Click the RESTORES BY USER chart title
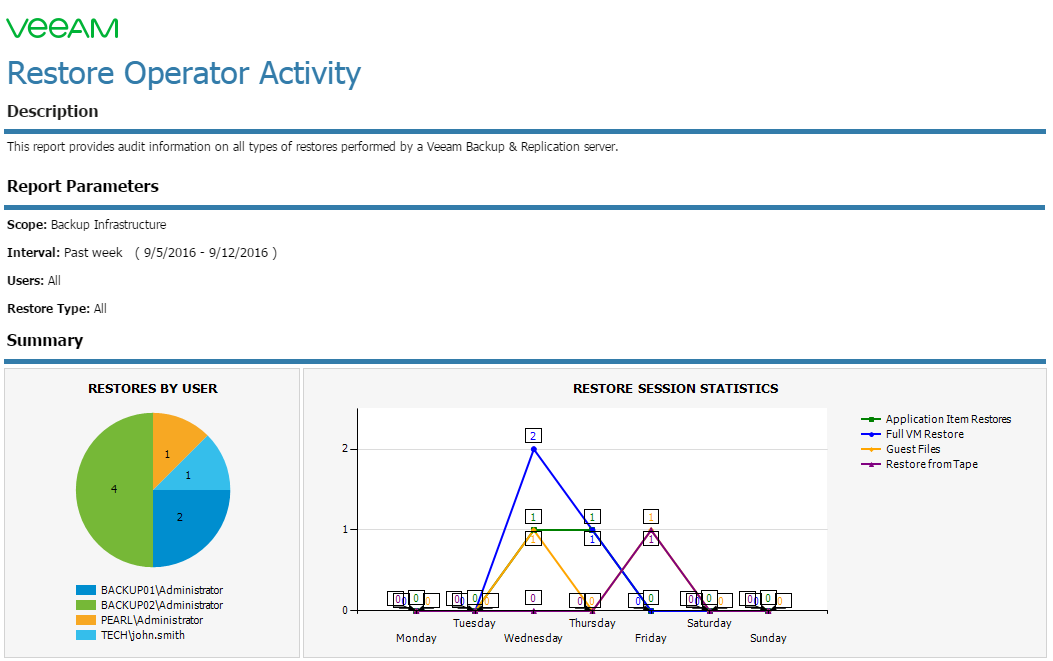 coord(153,389)
